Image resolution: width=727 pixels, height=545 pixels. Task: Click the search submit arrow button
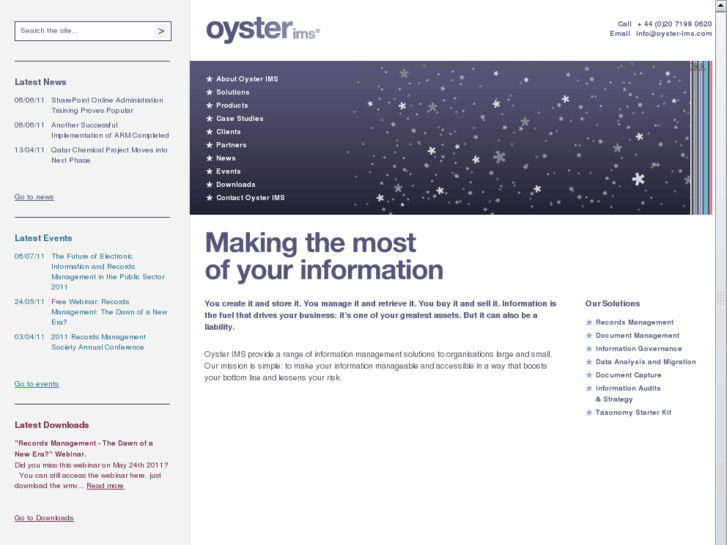pos(161,31)
